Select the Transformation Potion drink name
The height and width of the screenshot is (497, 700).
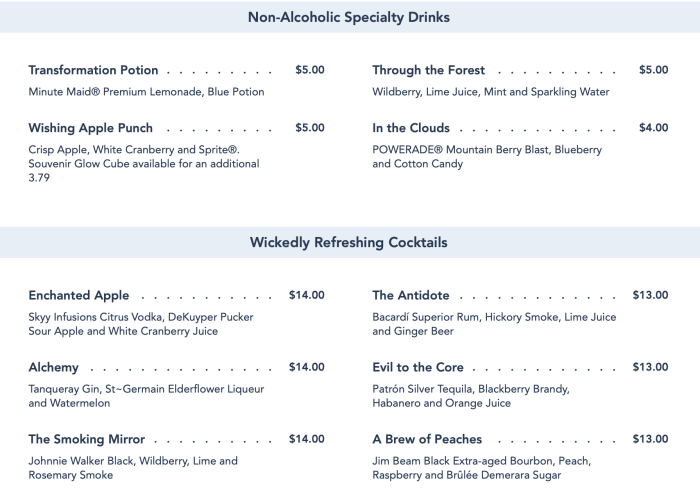point(93,70)
